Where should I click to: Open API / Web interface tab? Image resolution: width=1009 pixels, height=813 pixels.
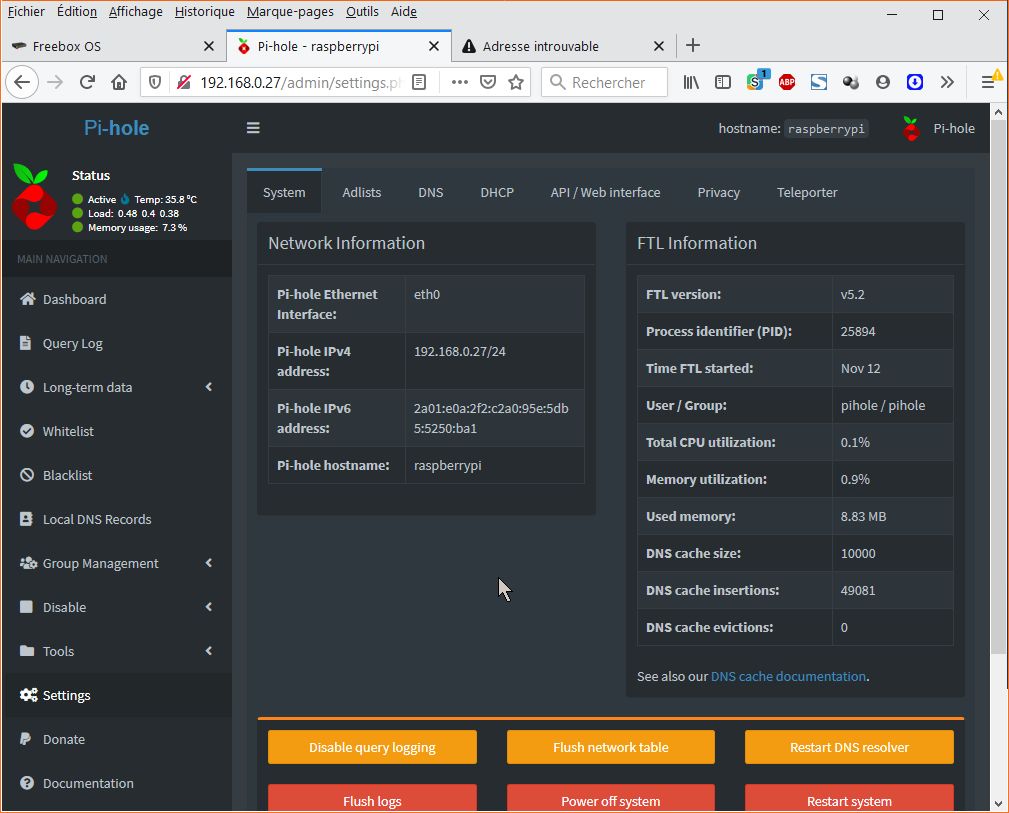[x=606, y=192]
